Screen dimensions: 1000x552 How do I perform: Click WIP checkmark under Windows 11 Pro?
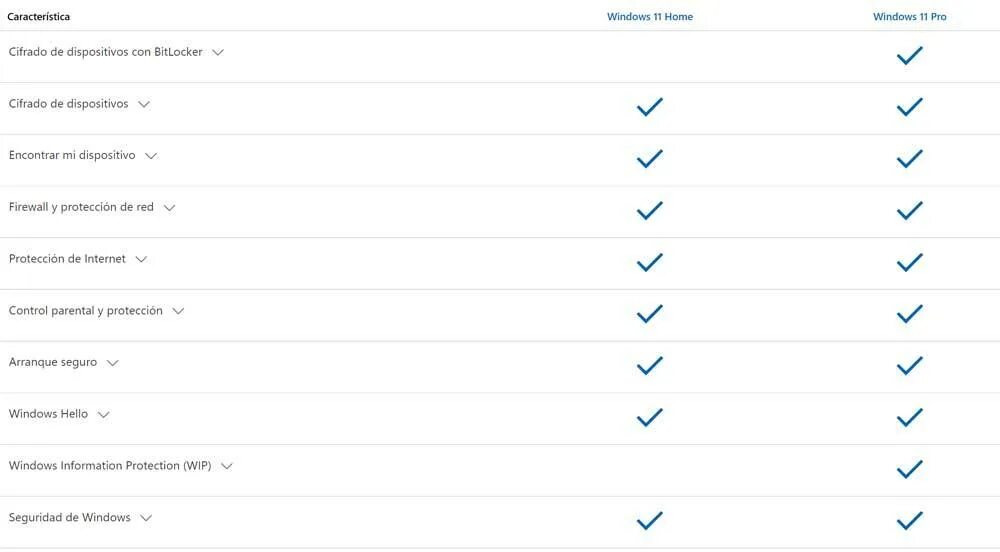tap(909, 469)
